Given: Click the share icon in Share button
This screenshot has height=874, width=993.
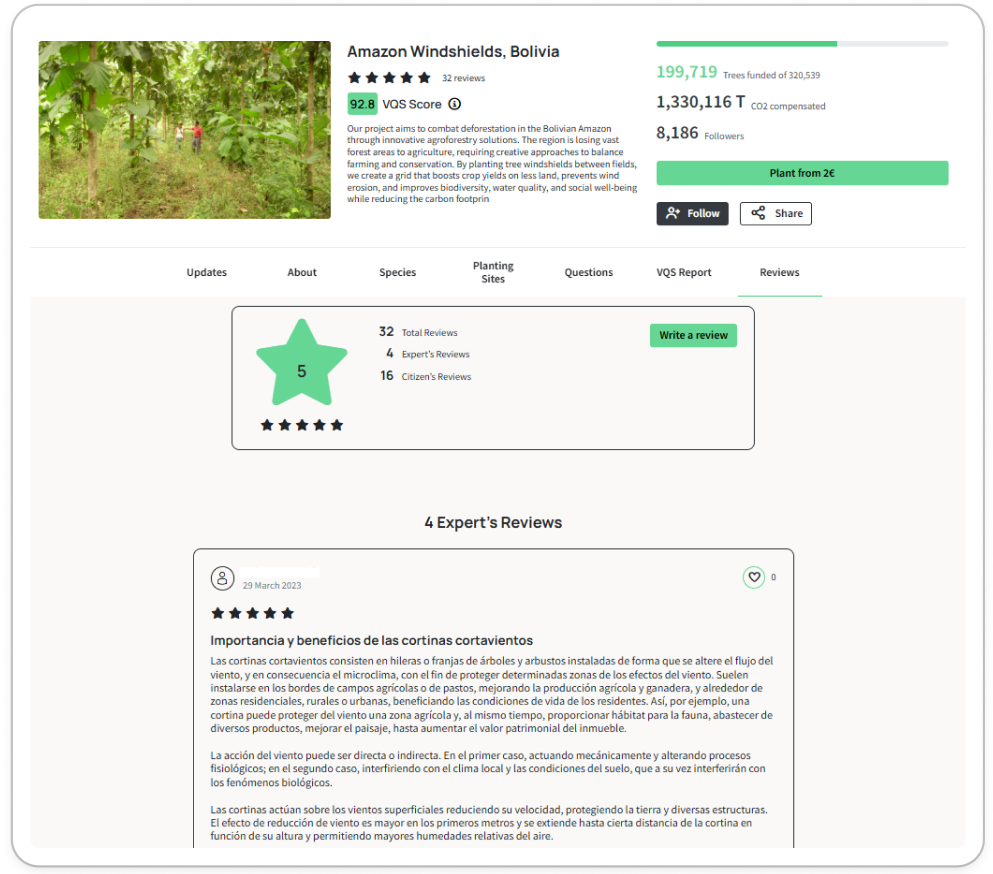Looking at the screenshot, I should pyautogui.click(x=758, y=213).
